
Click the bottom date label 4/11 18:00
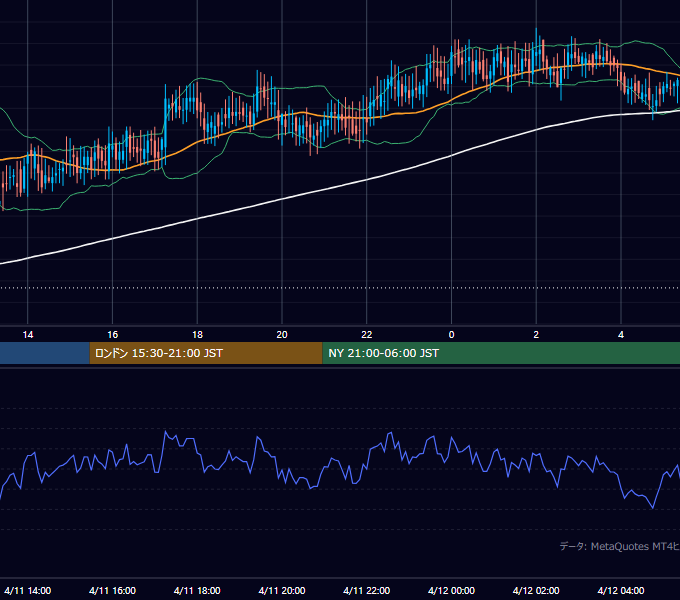[x=197, y=590]
